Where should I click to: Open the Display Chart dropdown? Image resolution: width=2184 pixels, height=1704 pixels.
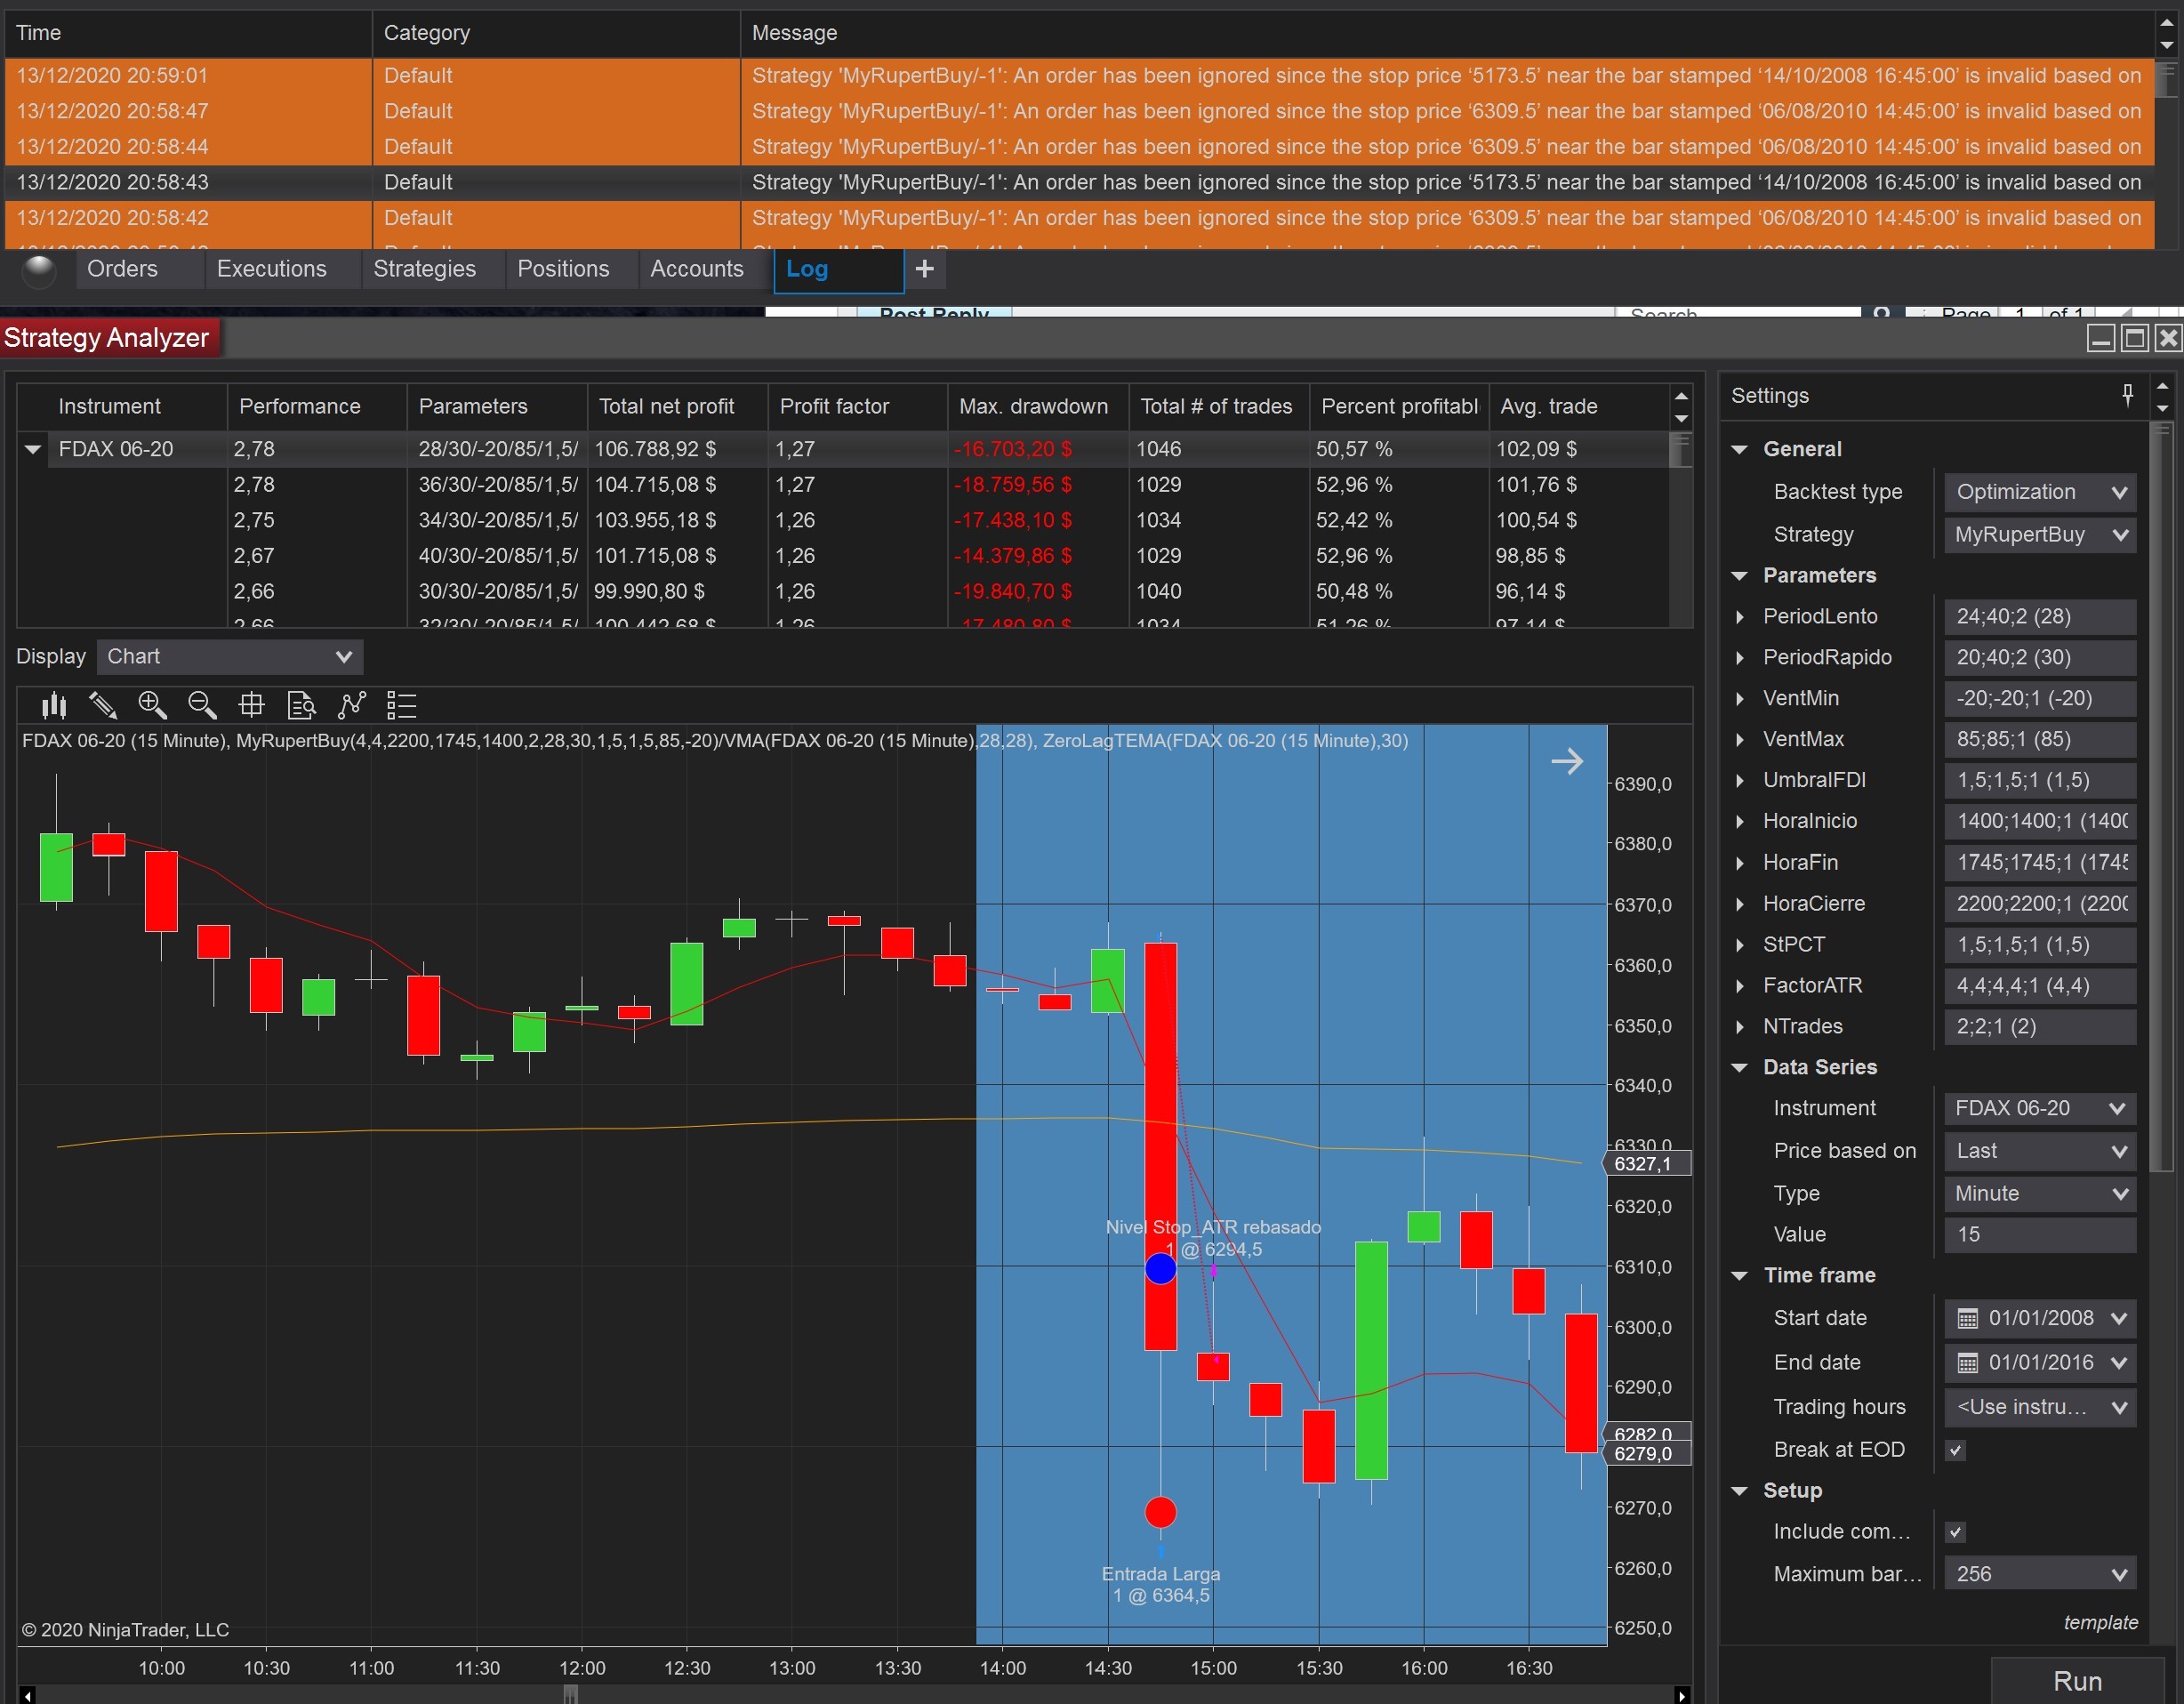pos(230,657)
